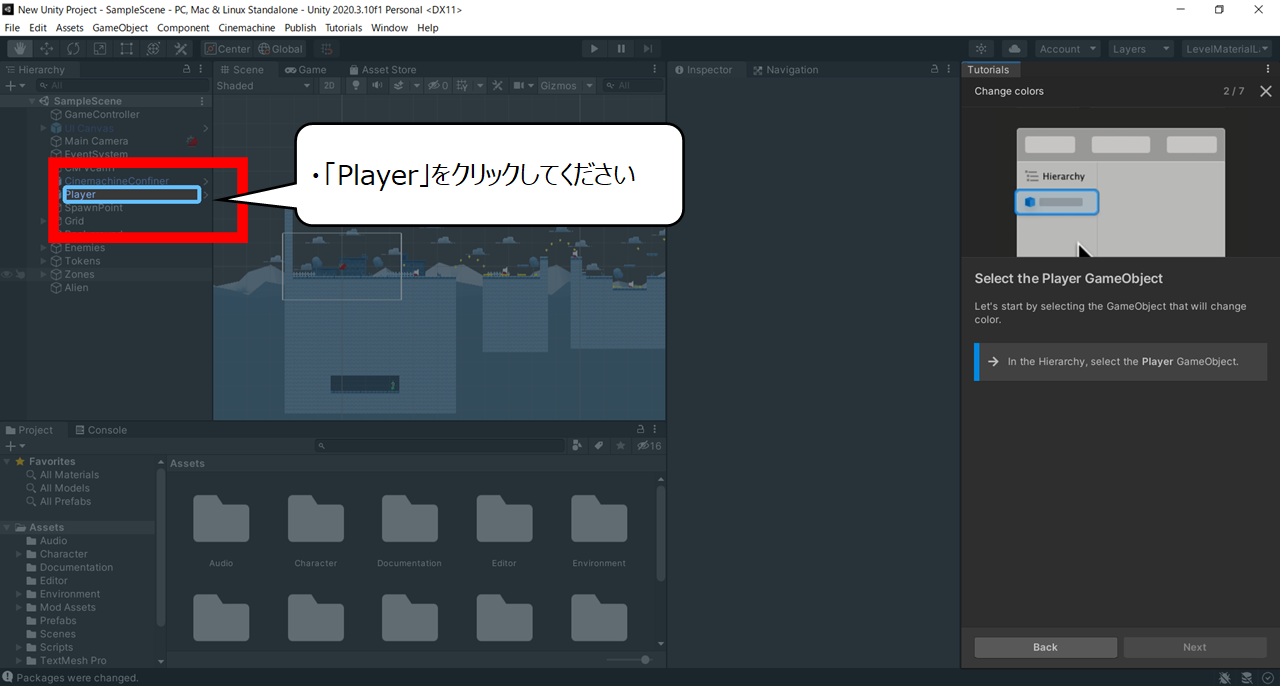Image resolution: width=1280 pixels, height=686 pixels.
Task: Open the Tutorials menu
Action: 343,28
